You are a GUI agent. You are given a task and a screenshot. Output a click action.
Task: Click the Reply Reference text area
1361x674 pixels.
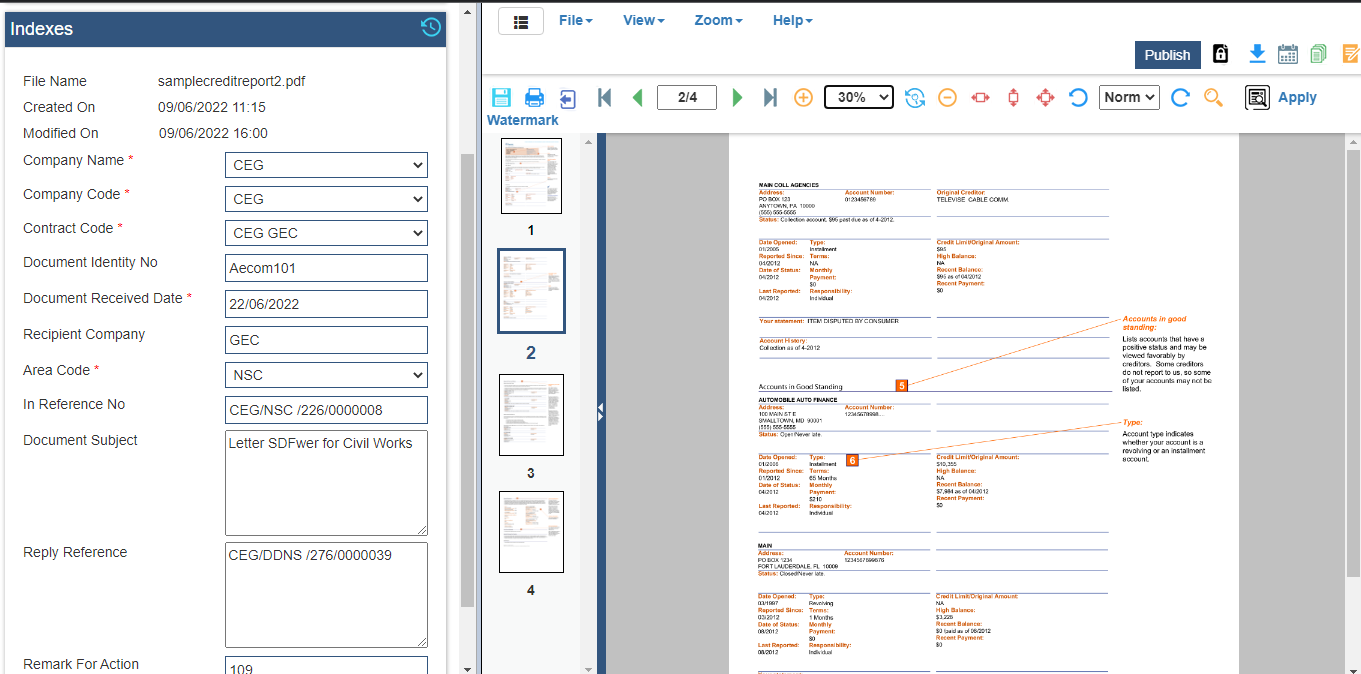[326, 595]
